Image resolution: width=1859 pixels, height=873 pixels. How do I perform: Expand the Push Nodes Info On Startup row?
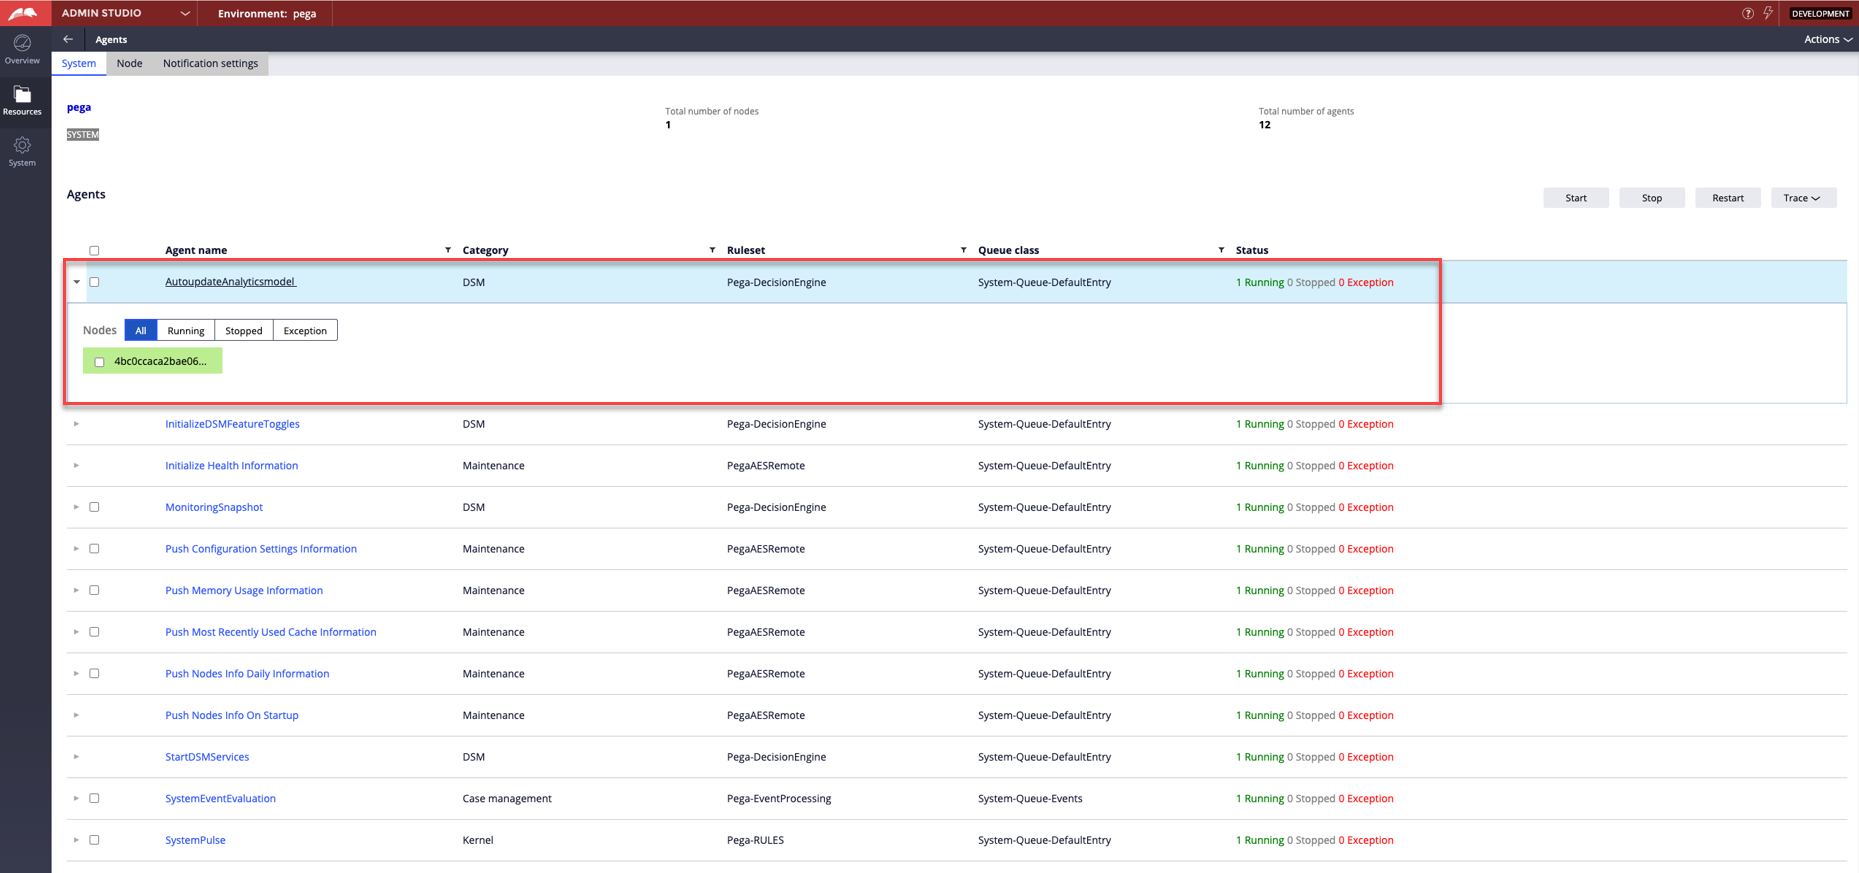click(76, 715)
